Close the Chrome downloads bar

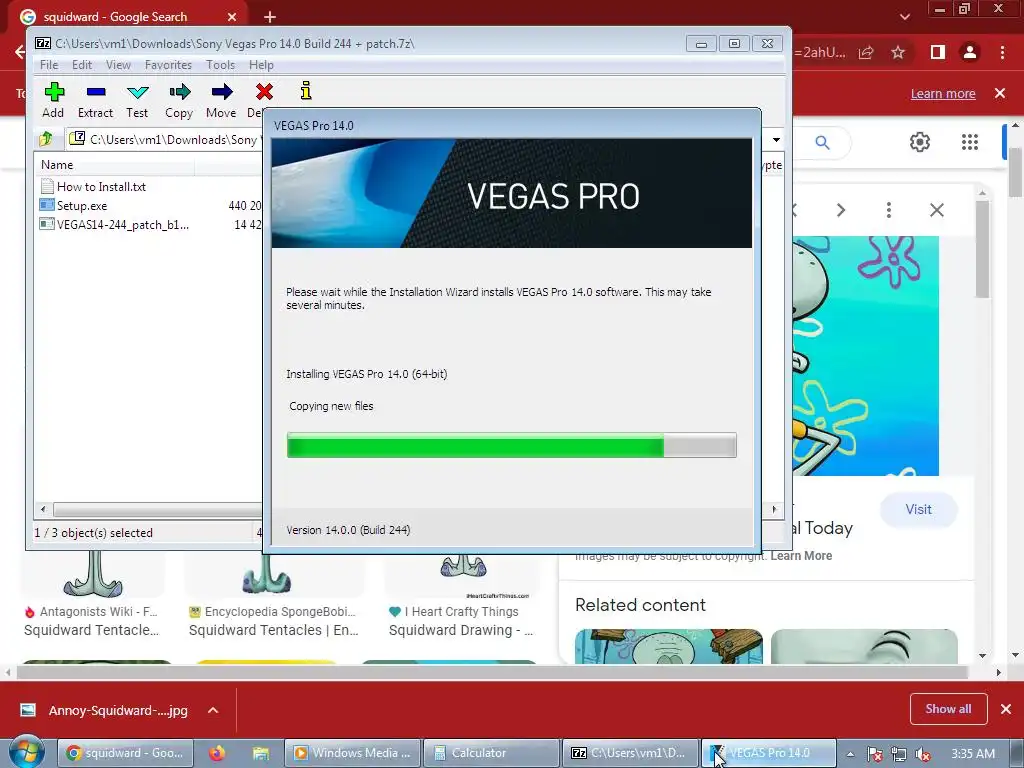[x=1006, y=709]
